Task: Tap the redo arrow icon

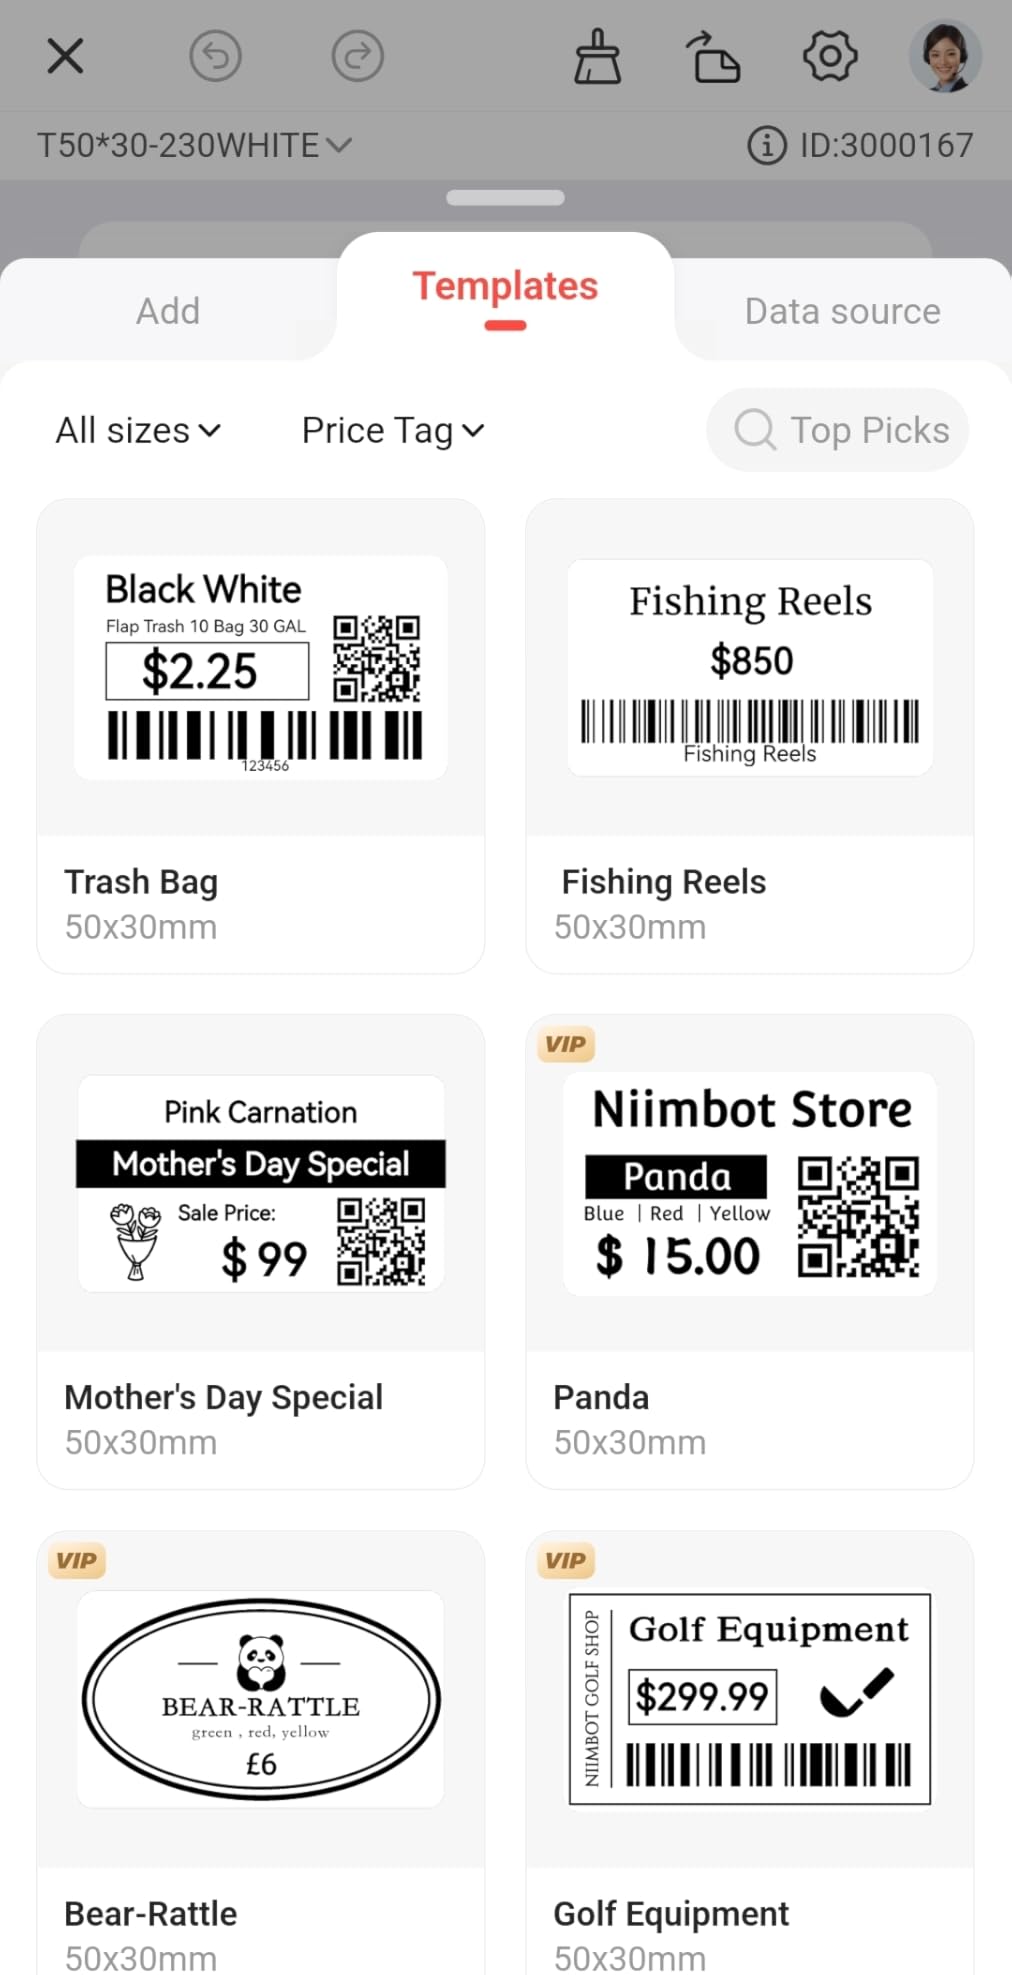Action: click(x=357, y=55)
